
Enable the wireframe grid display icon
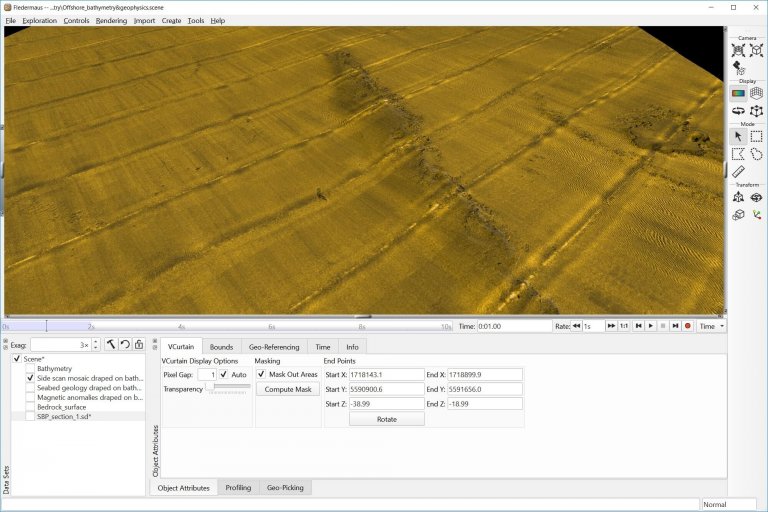pyautogui.click(x=756, y=93)
